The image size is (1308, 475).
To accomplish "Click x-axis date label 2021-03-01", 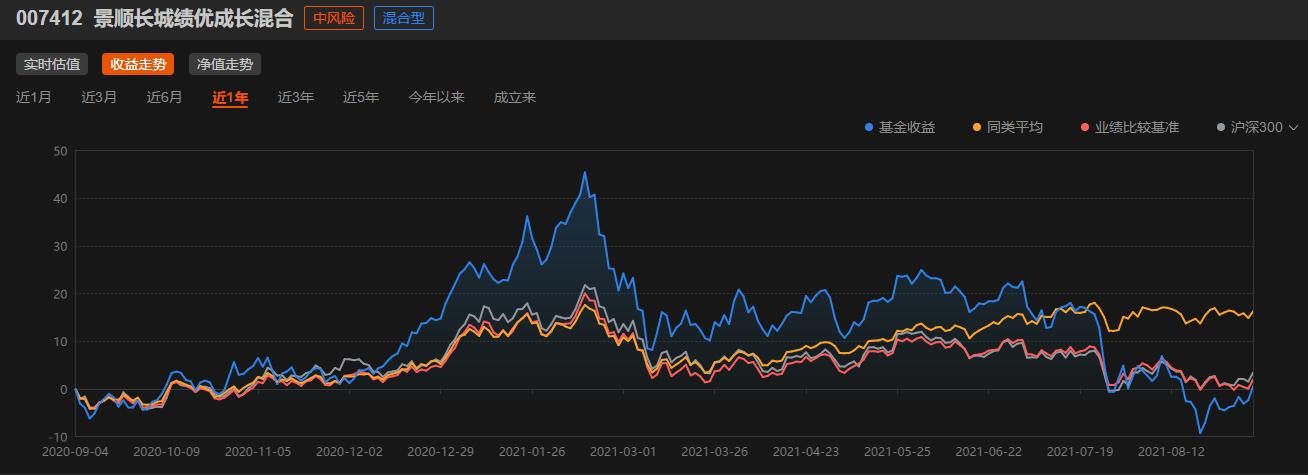I will pos(624,451).
